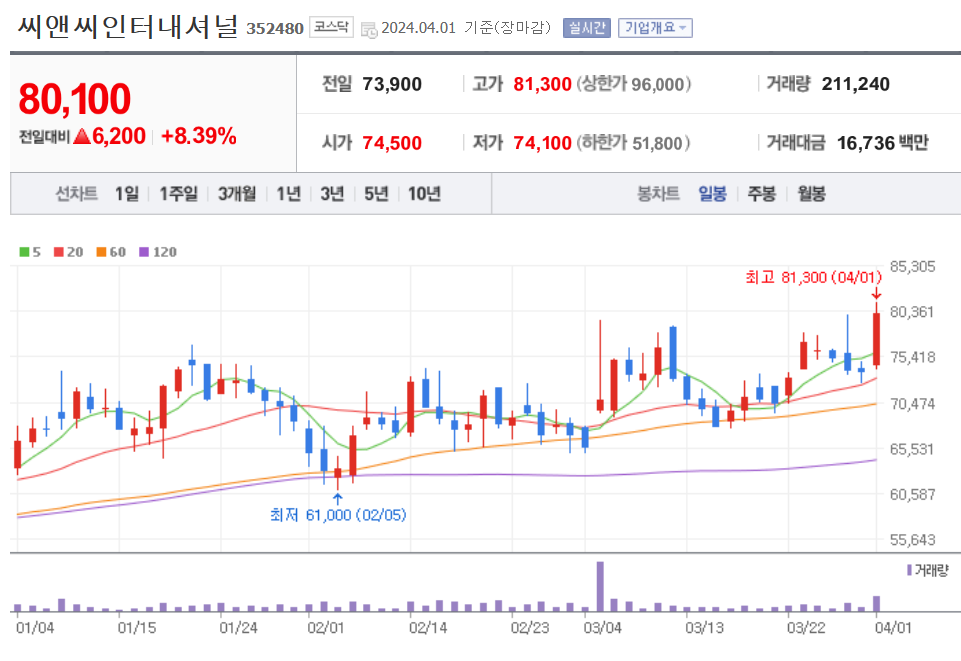Switch to 일봉 candlestick chart
961x661 pixels.
pos(712,194)
